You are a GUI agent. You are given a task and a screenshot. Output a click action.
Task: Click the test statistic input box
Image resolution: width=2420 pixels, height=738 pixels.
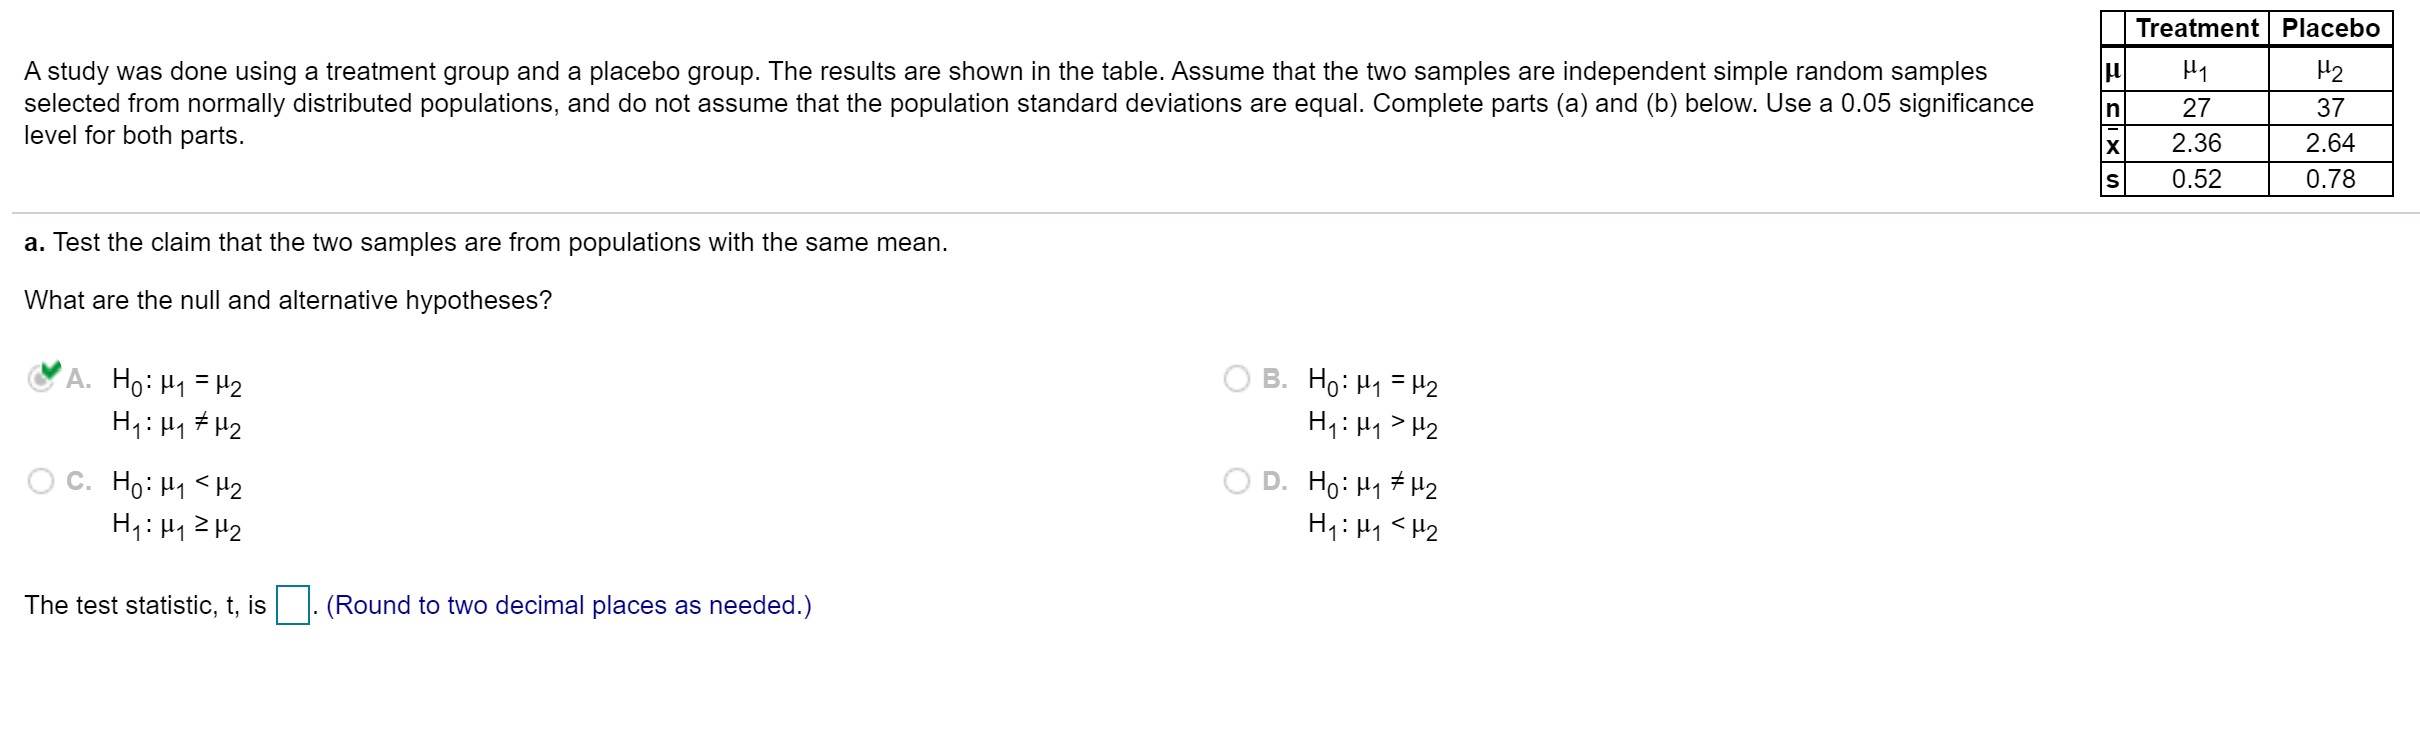pos(291,604)
